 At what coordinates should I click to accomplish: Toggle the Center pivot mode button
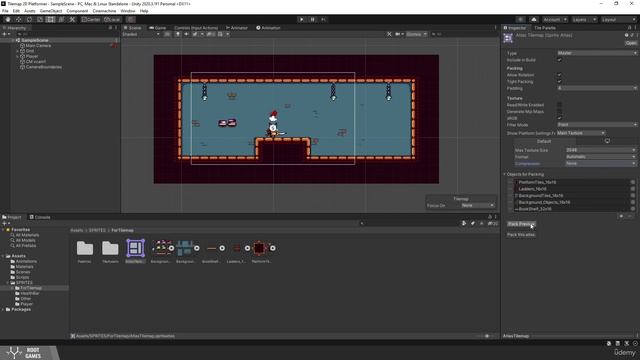click(91, 19)
